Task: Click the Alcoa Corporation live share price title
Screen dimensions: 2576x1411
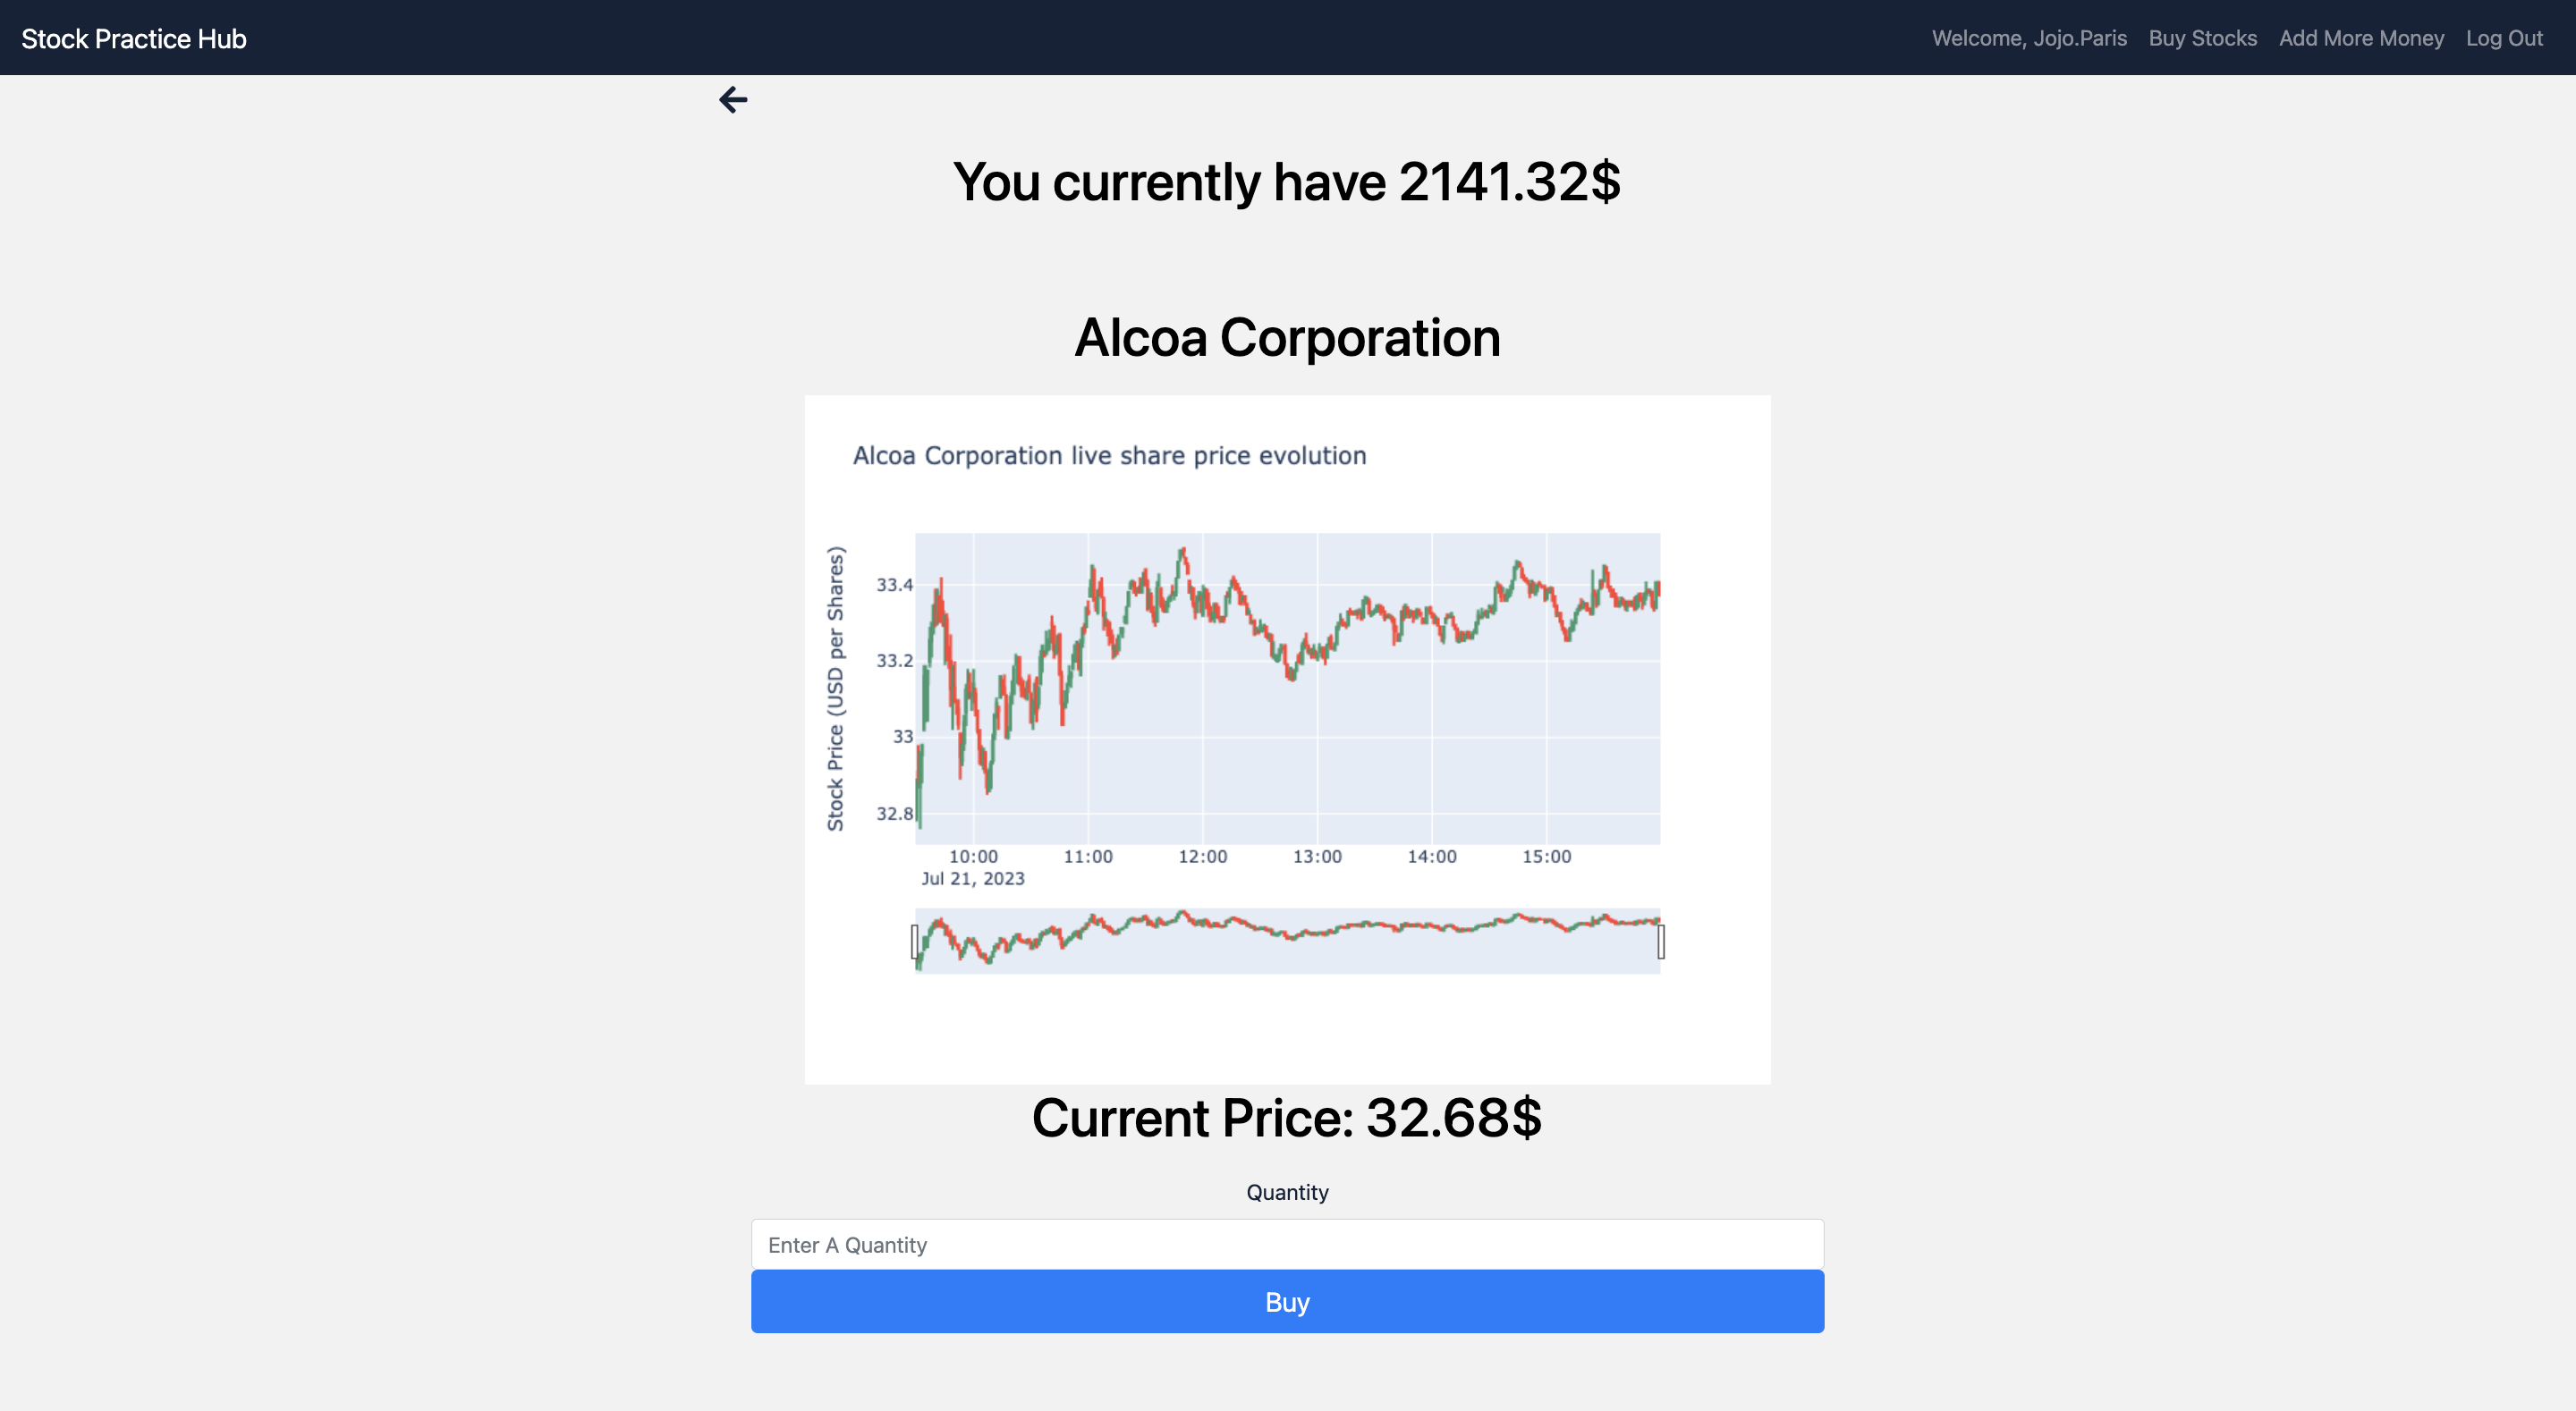Action: [x=1110, y=455]
